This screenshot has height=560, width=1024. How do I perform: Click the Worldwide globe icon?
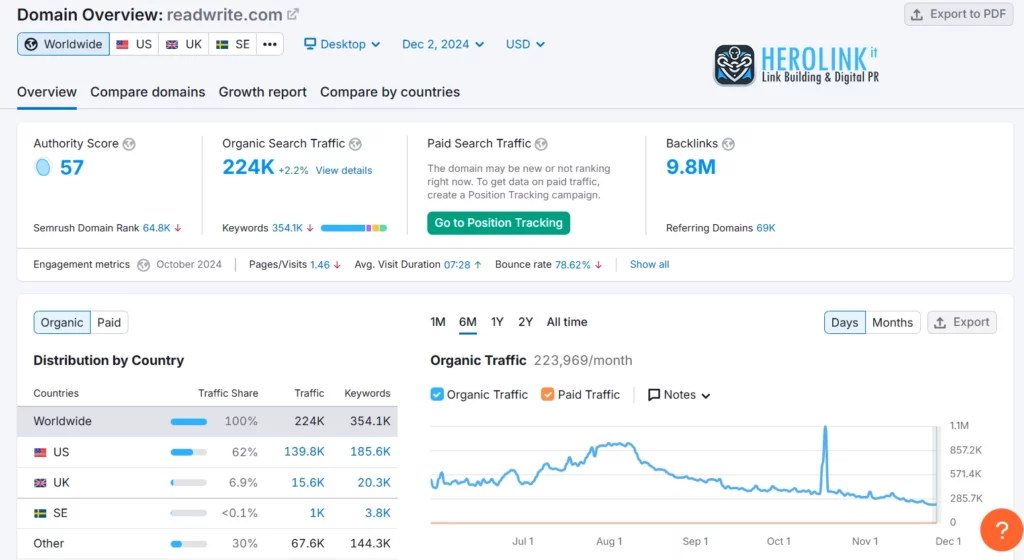[x=31, y=44]
